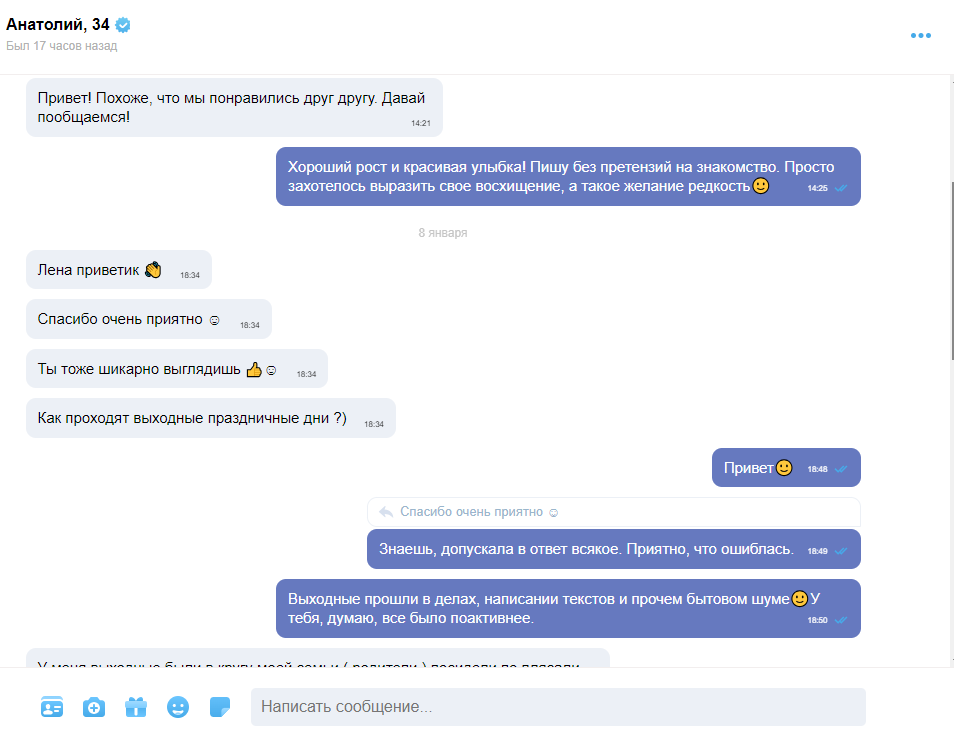Open the stickers panel icon
Viewport: 954px width, 744px height.
220,707
